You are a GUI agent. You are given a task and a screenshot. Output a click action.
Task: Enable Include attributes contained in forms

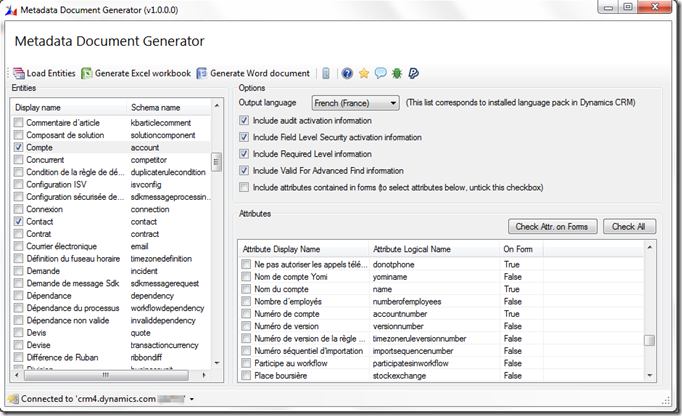tap(245, 186)
